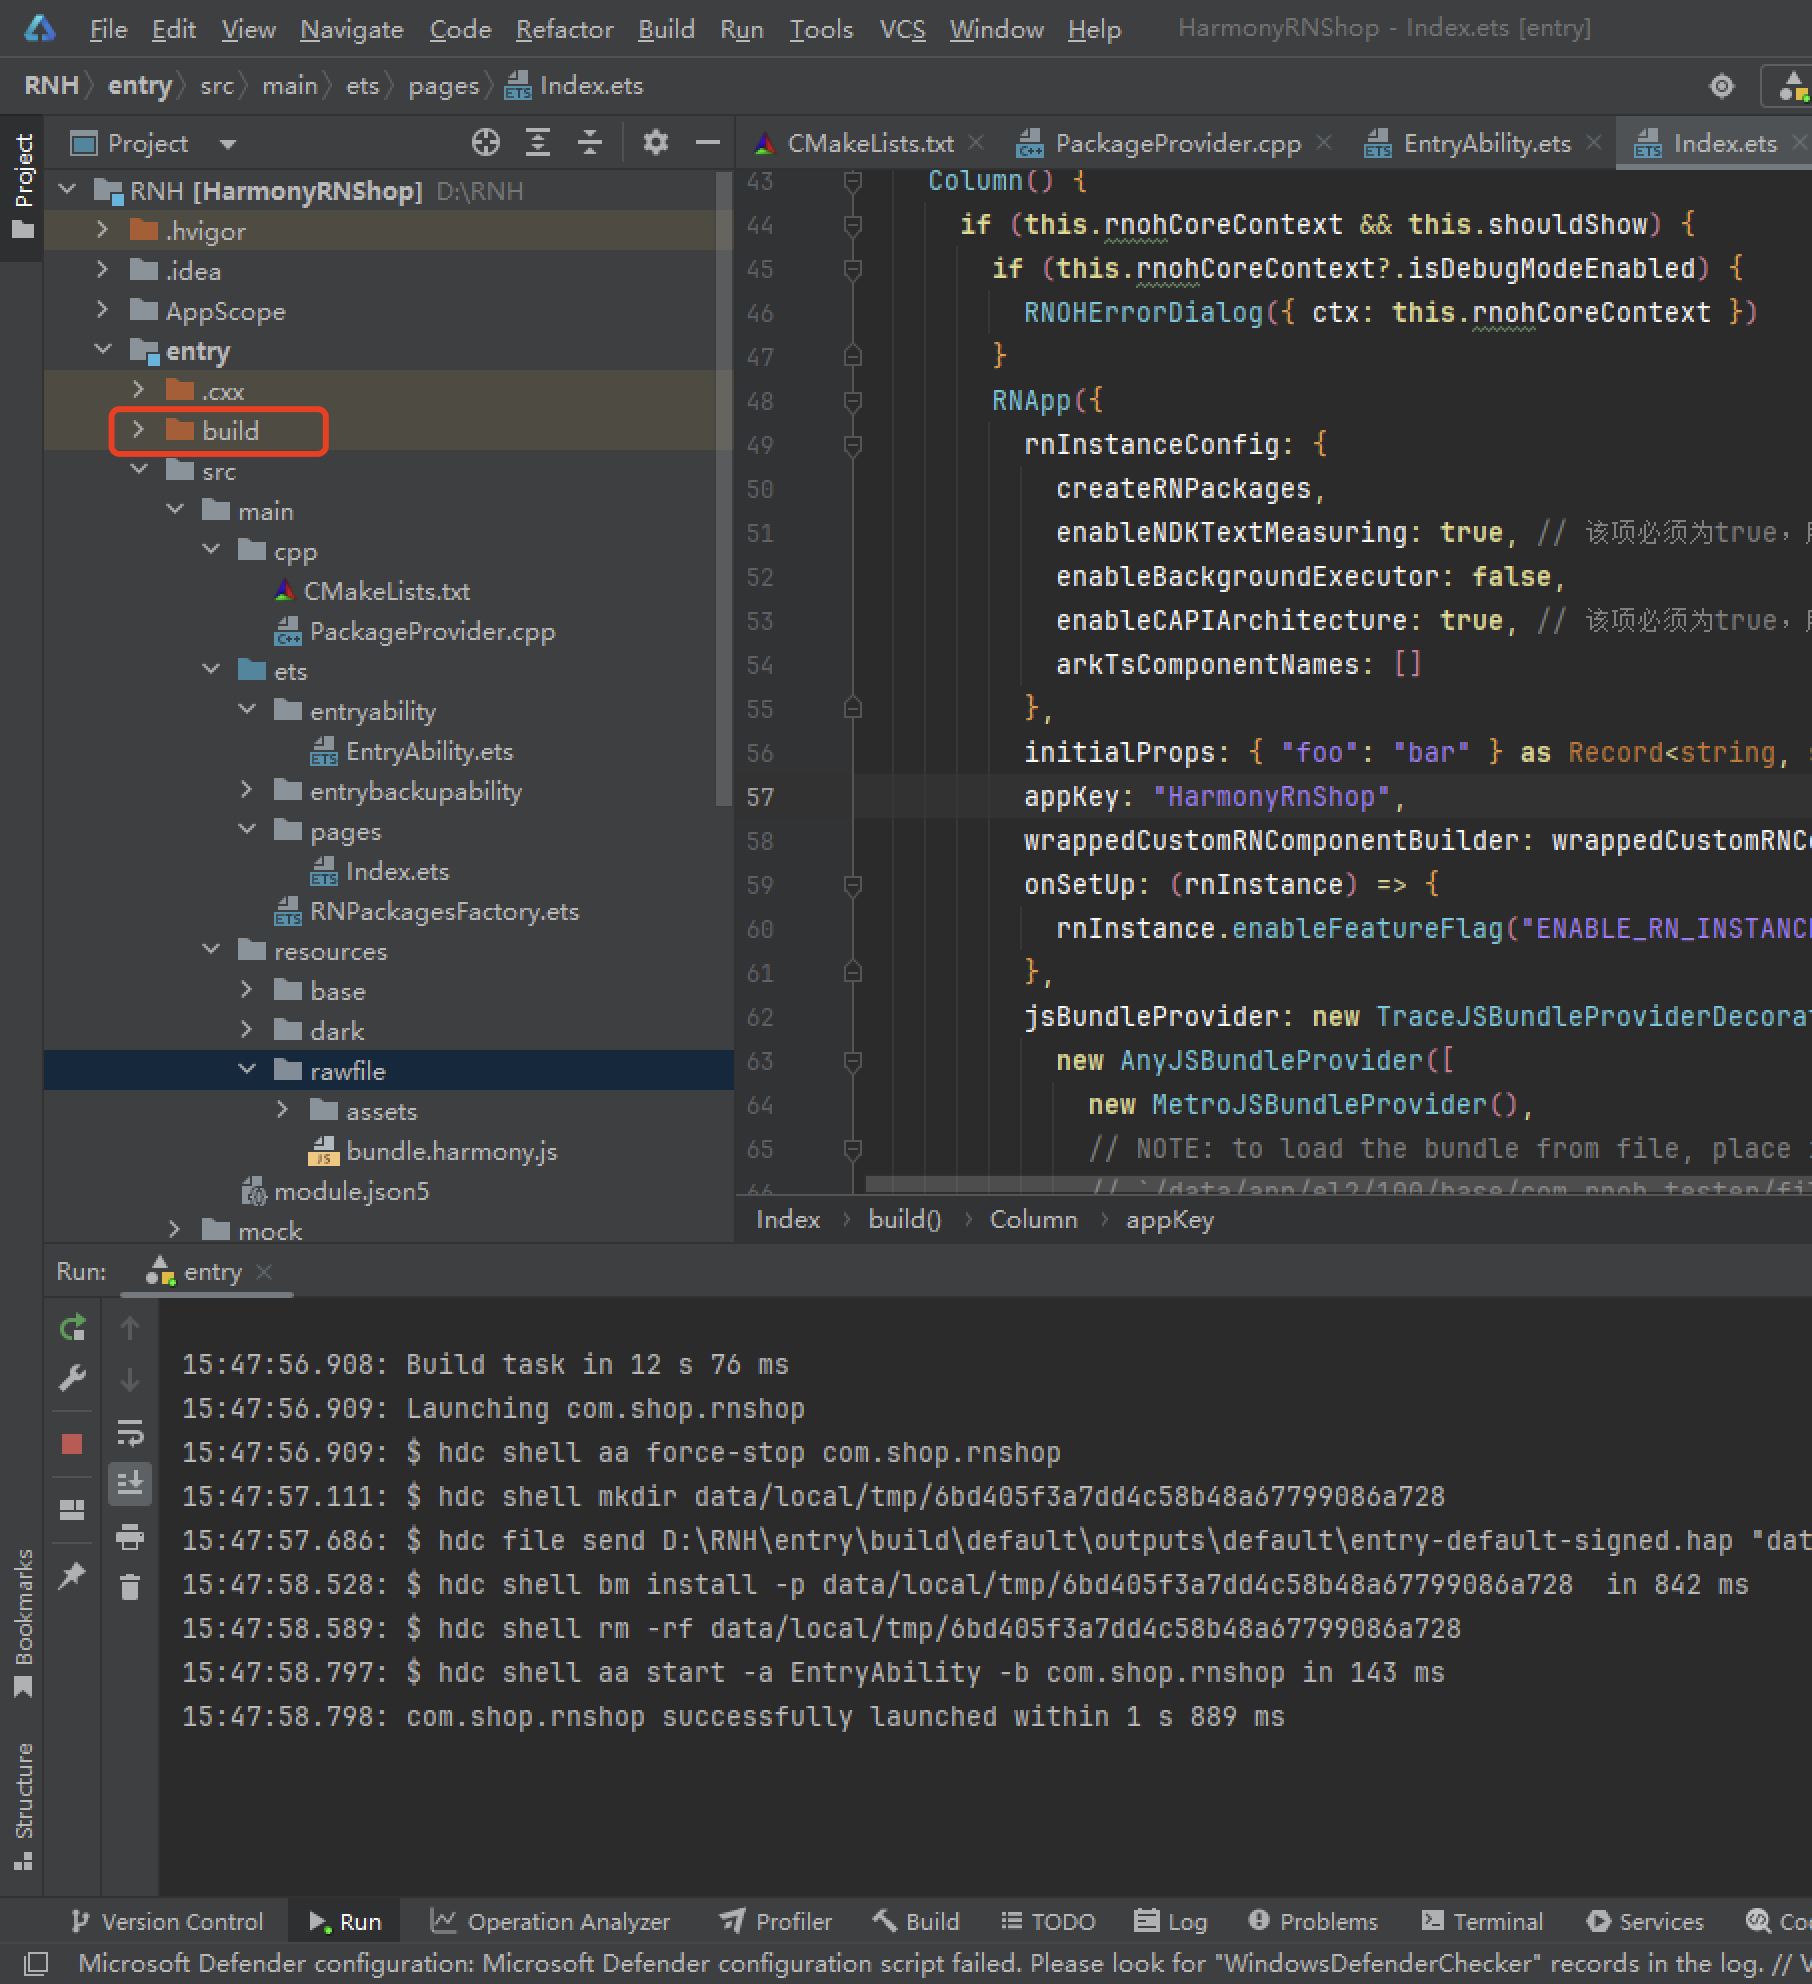Open the Tools menu
The image size is (1812, 1984).
[821, 30]
